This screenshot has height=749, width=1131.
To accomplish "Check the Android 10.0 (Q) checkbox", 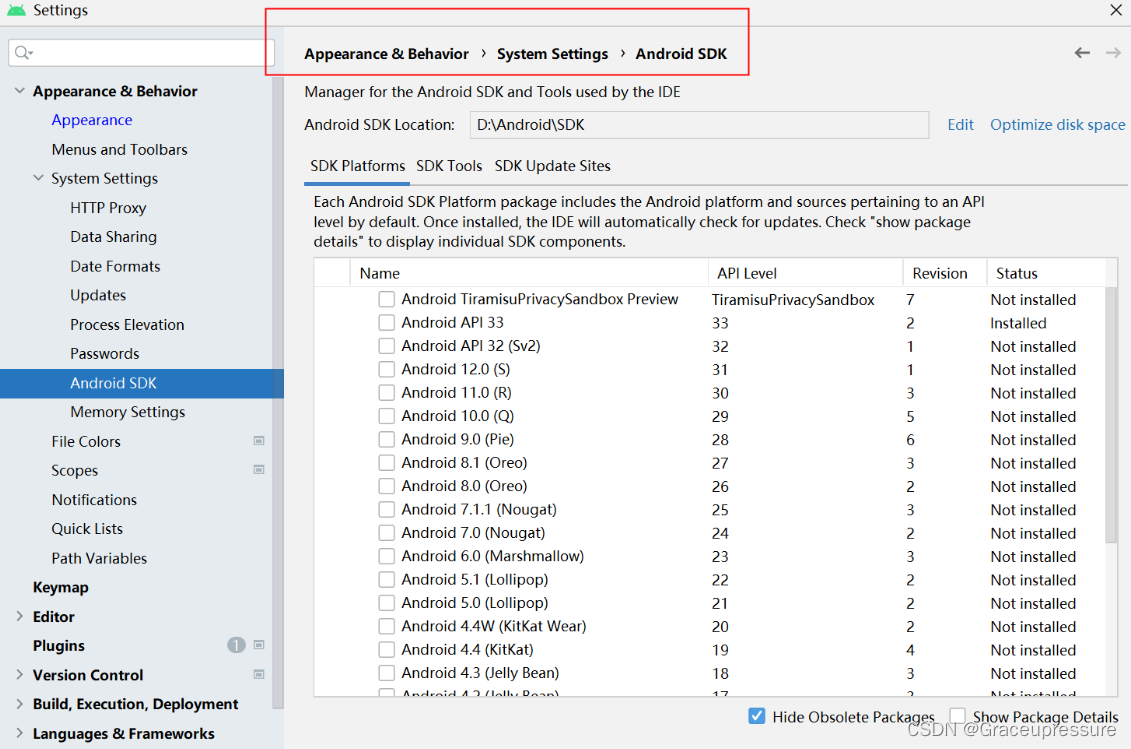I will (x=387, y=416).
